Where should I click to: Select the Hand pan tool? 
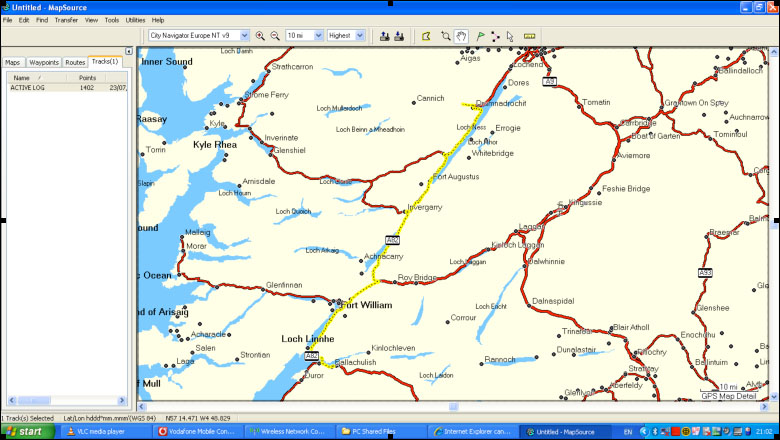(461, 36)
